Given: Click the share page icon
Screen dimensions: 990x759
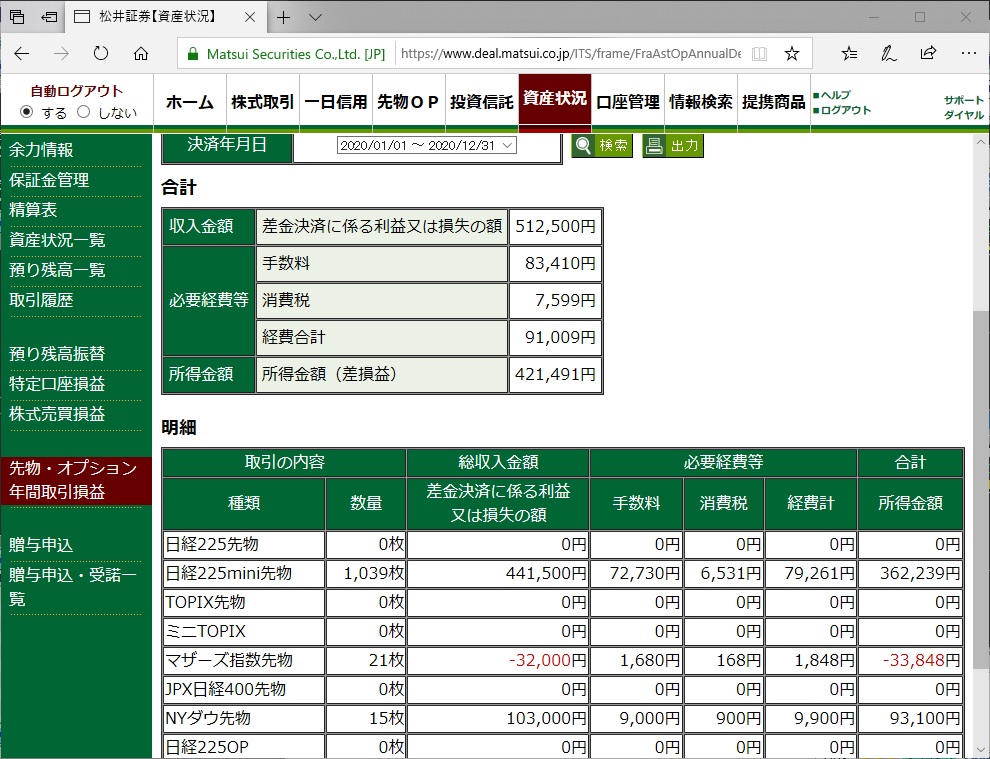Looking at the screenshot, I should (x=928, y=53).
